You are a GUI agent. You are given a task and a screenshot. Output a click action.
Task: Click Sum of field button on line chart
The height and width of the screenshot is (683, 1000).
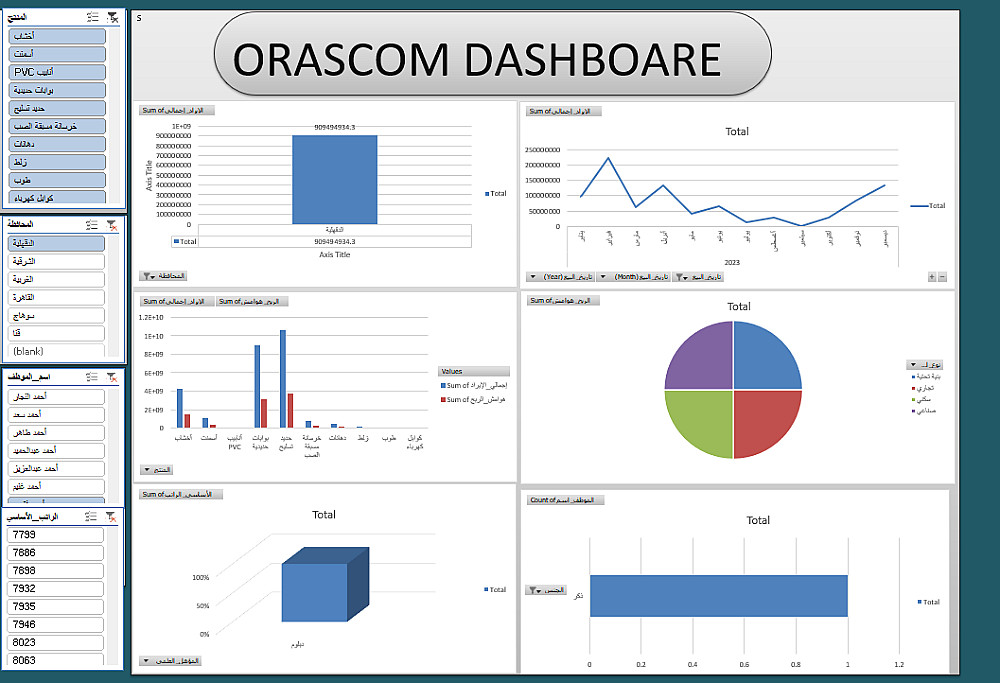tap(564, 111)
